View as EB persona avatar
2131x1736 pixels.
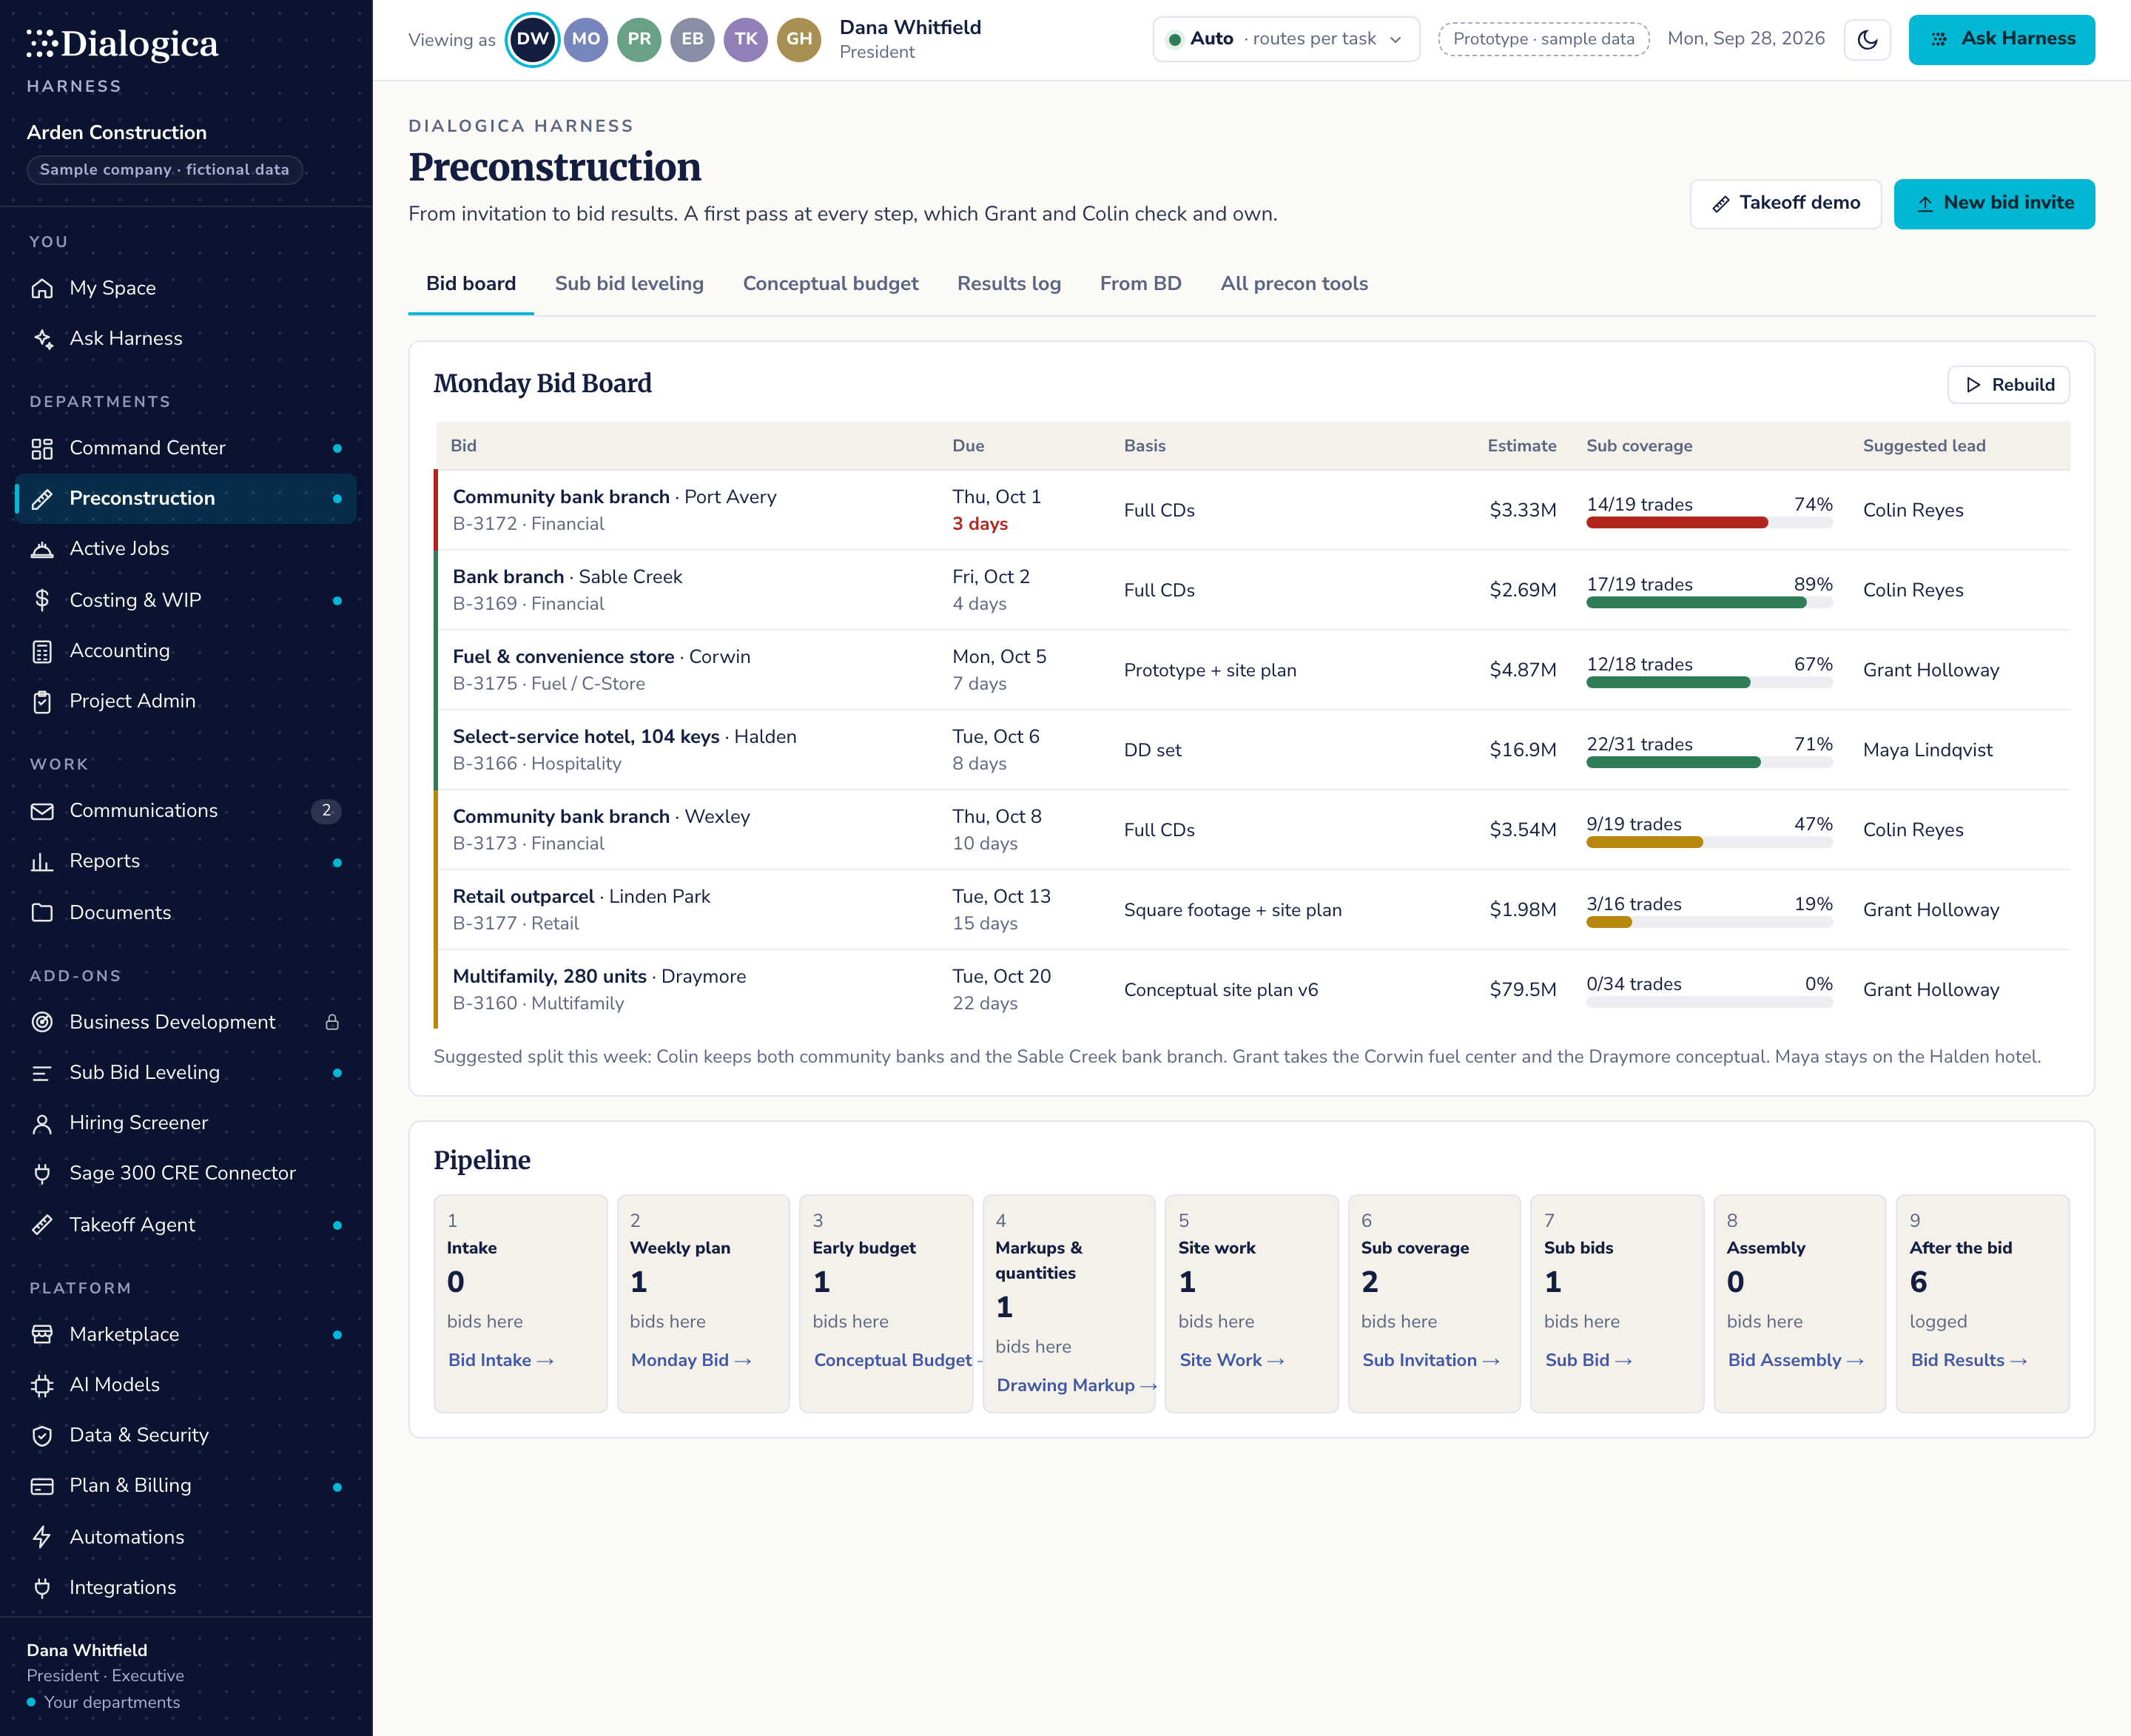coord(692,40)
